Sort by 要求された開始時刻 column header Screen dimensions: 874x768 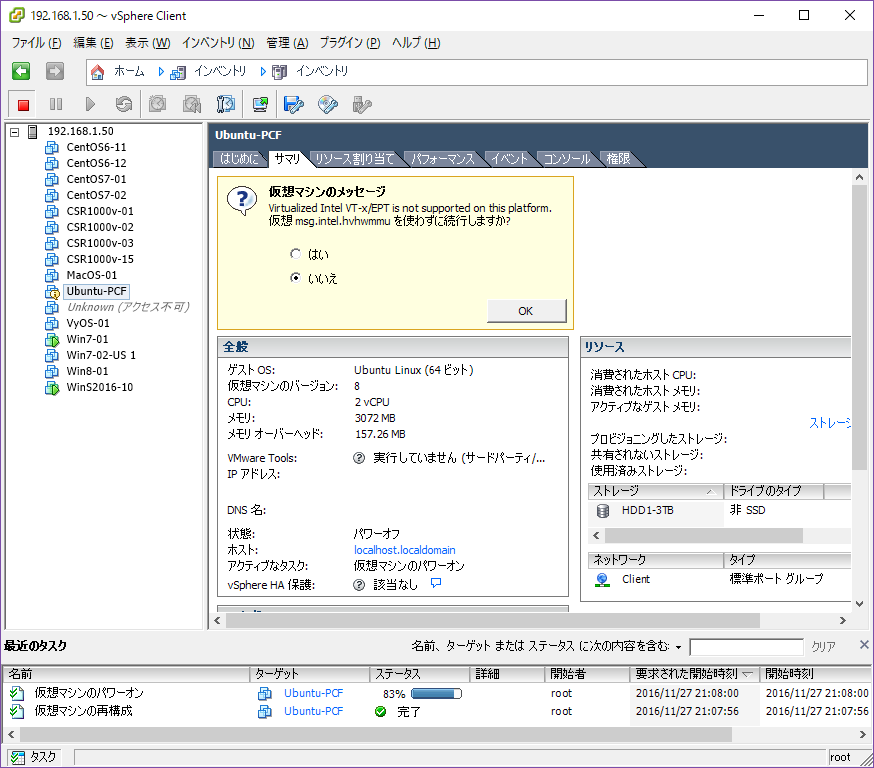tap(694, 674)
